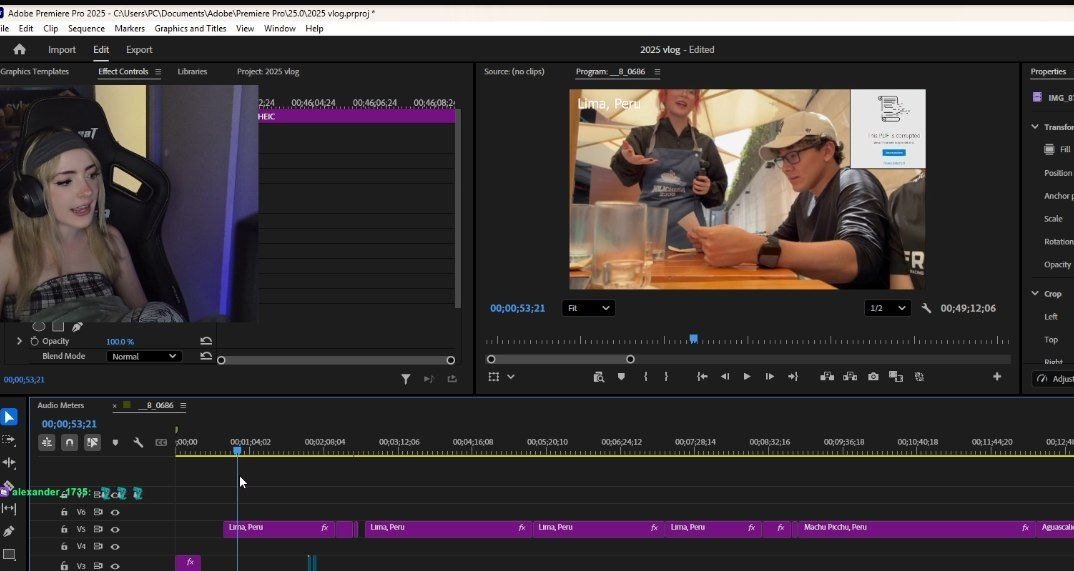This screenshot has height=571, width=1074.
Task: Toggle sync lock for track V4
Action: tap(98, 547)
